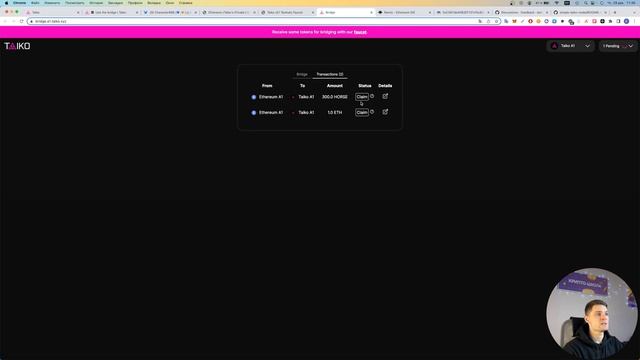Image resolution: width=640 pixels, height=360 pixels.
Task: Click Ethereum icon in HORSE row
Action: pyautogui.click(x=253, y=97)
